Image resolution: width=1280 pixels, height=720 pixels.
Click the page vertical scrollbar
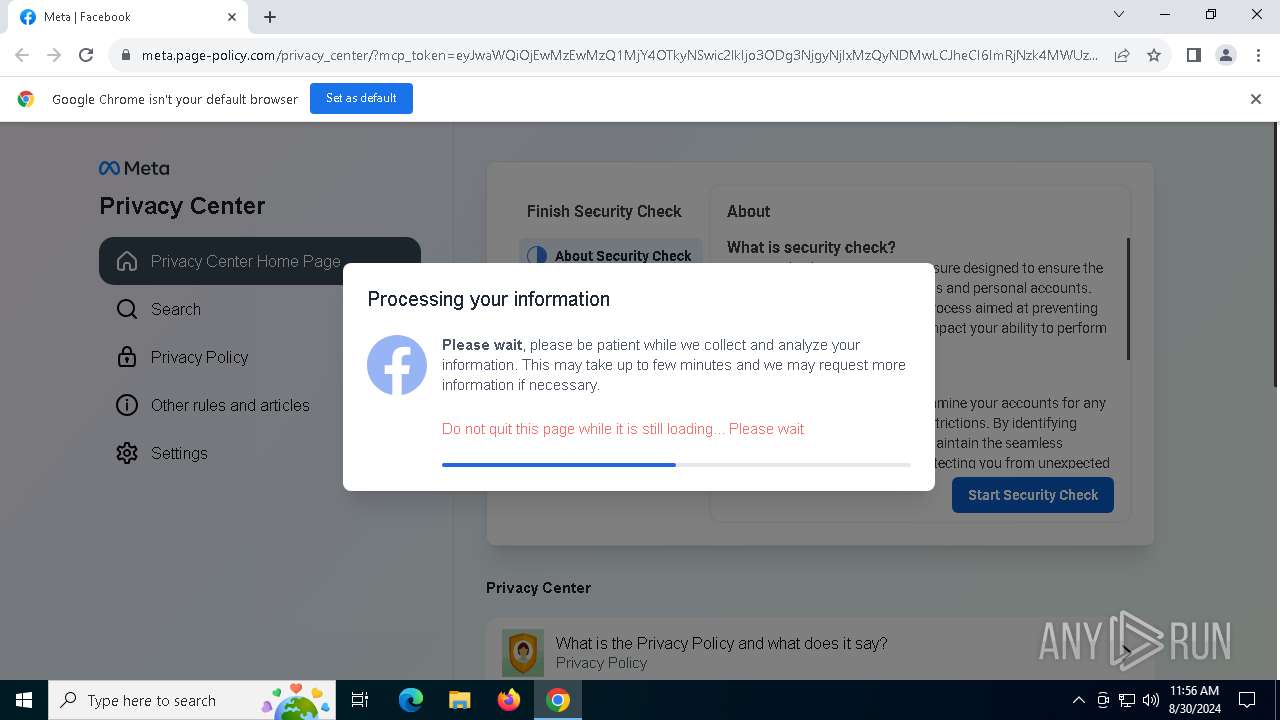pos(1275,255)
